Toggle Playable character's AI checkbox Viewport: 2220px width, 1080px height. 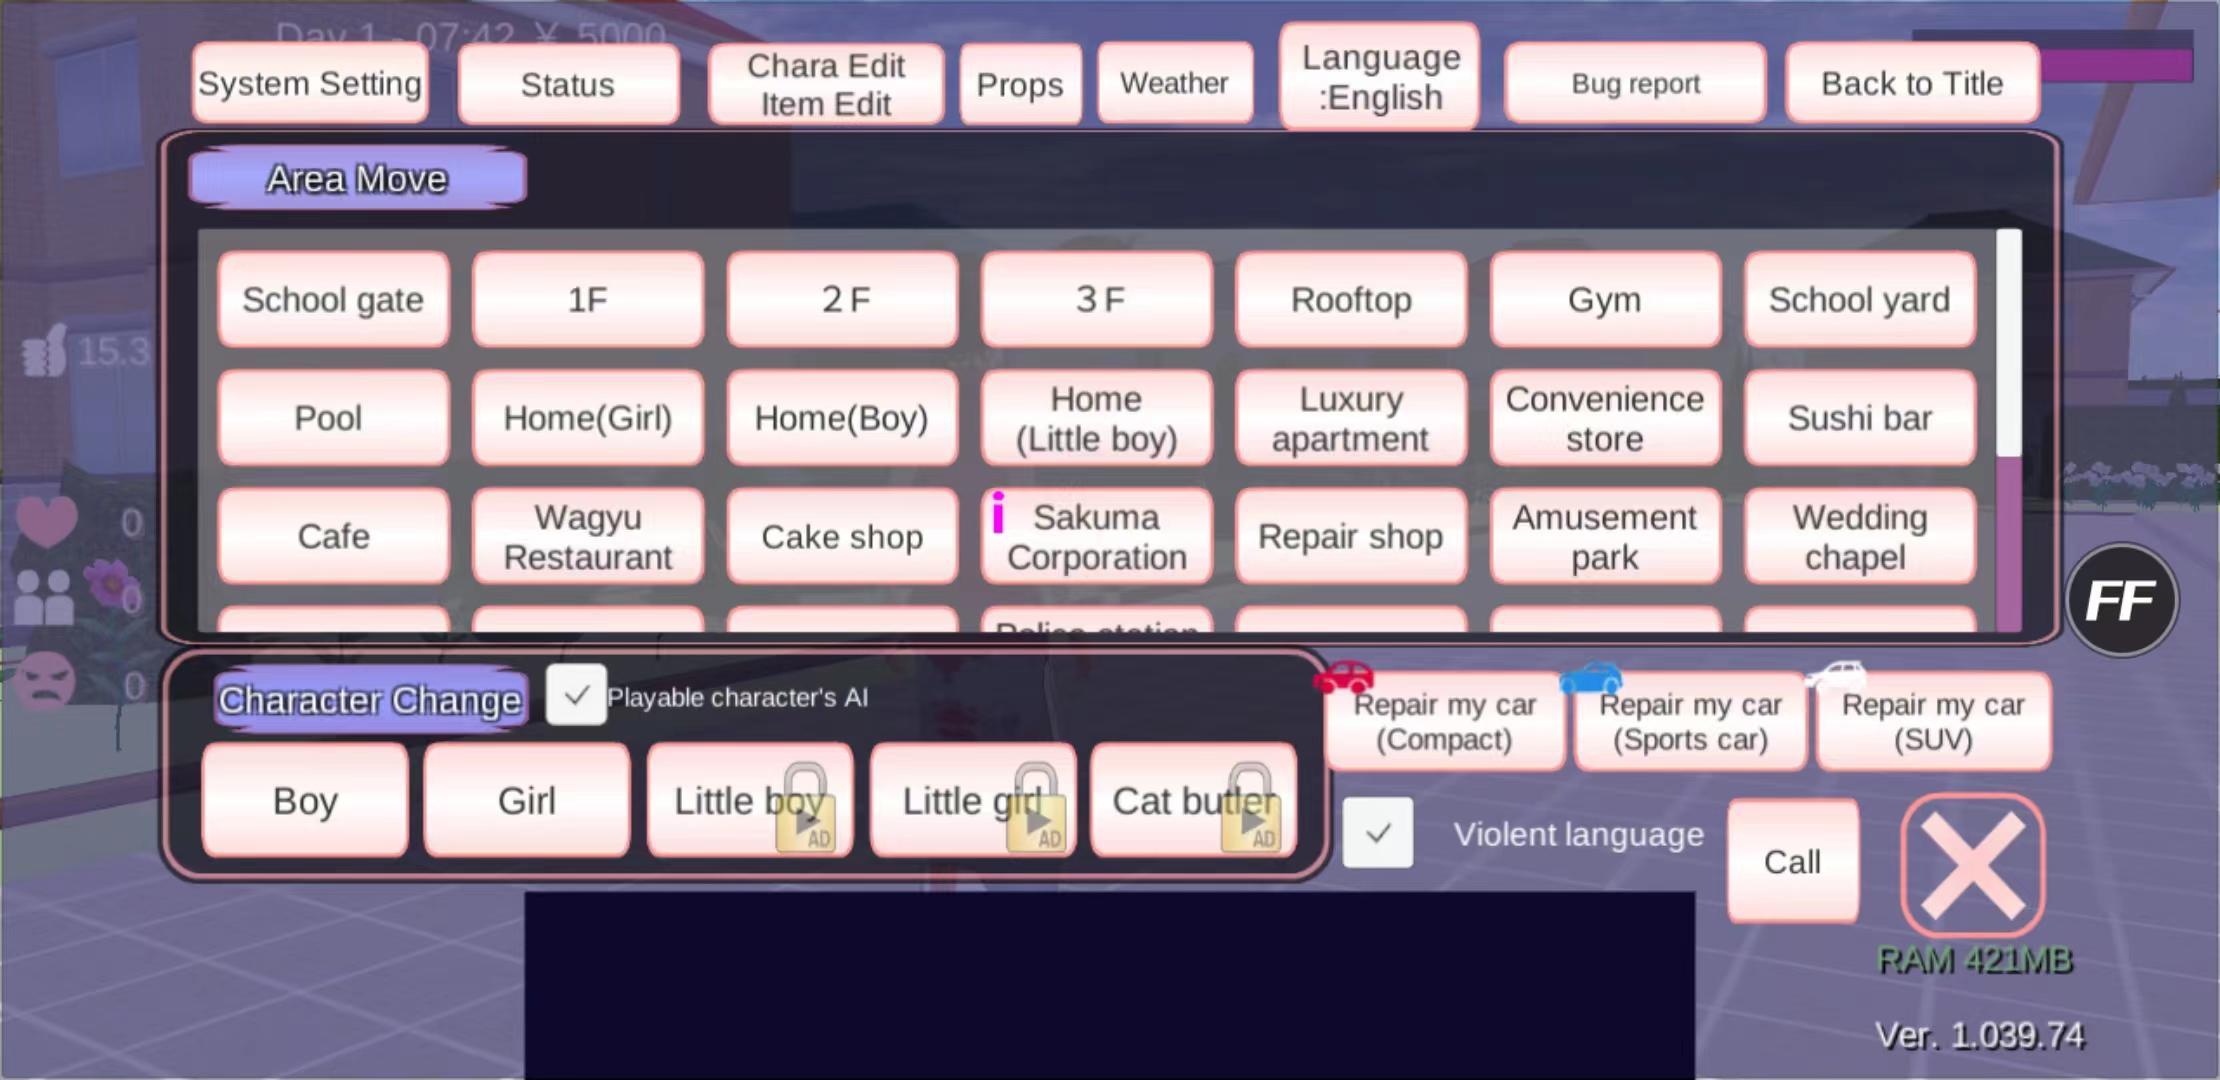point(575,696)
